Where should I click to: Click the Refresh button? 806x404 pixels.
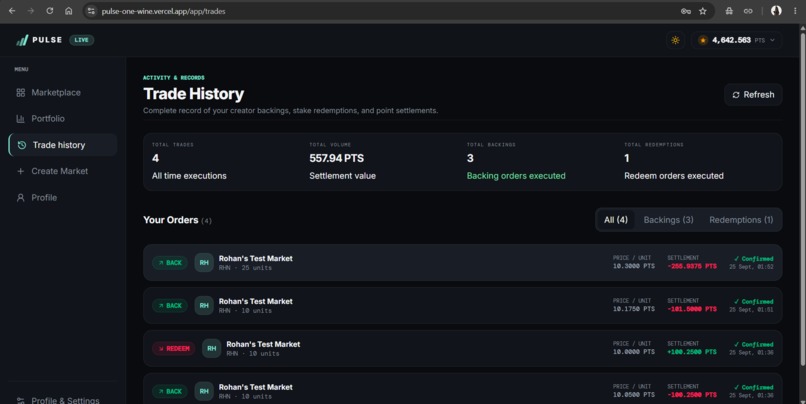[x=753, y=95]
